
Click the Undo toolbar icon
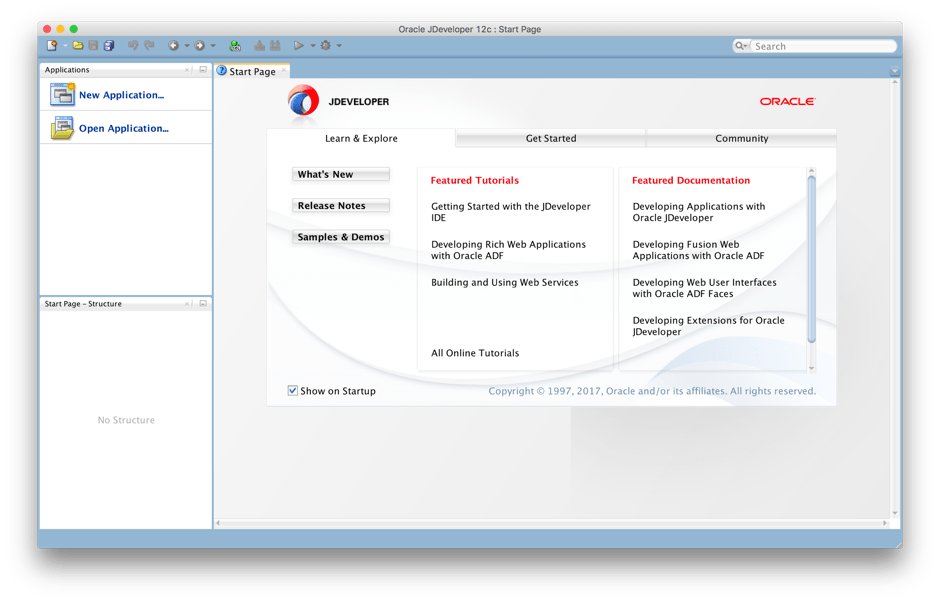click(x=133, y=46)
